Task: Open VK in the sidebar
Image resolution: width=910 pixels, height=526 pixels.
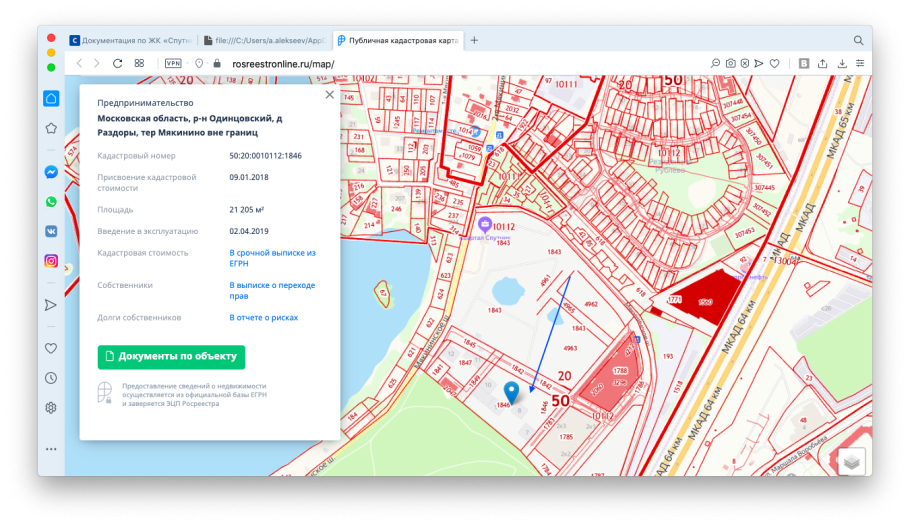Action: pos(51,231)
